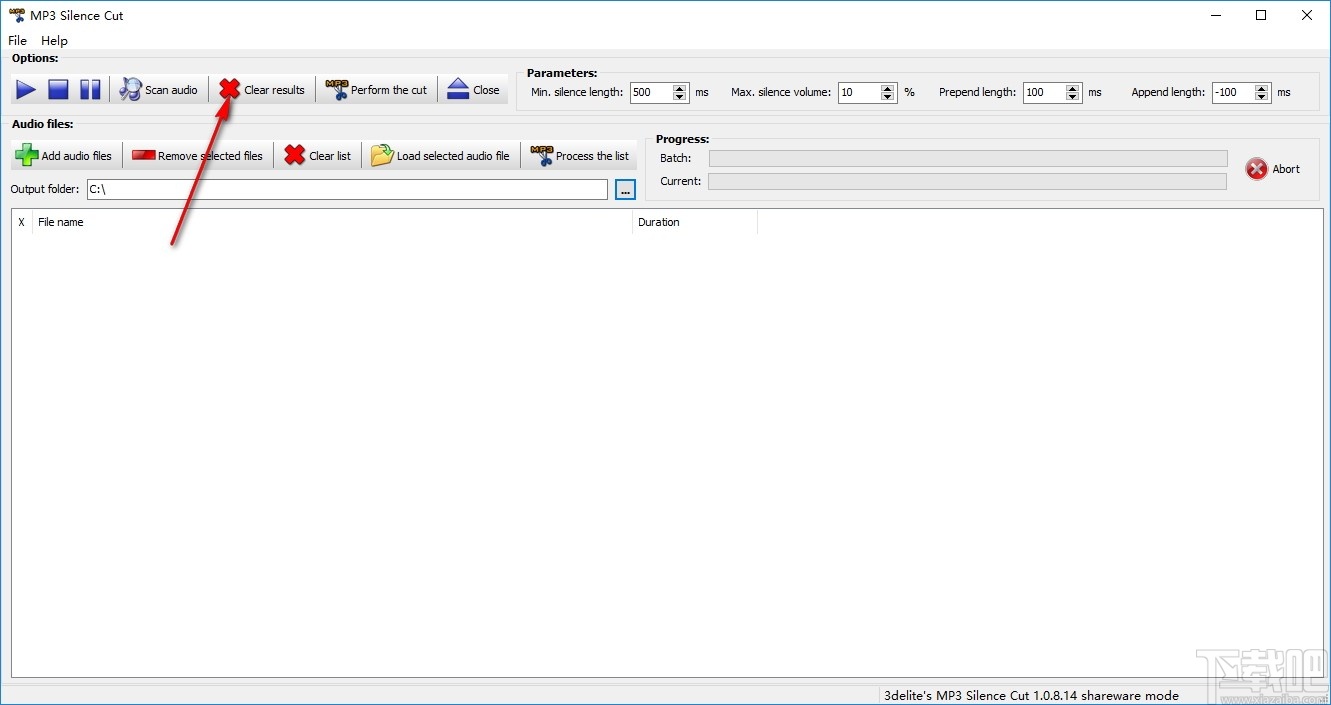Increase Prepend length with up arrow

pyautogui.click(x=1073, y=88)
